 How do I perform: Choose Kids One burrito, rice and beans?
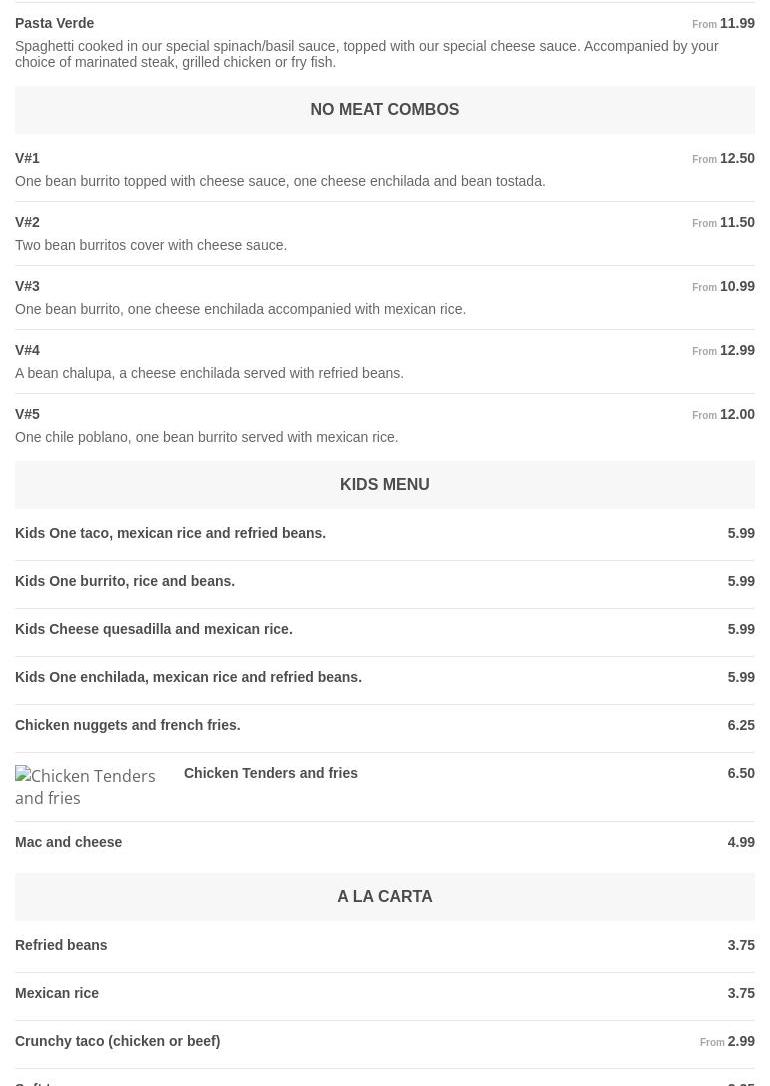point(125,581)
